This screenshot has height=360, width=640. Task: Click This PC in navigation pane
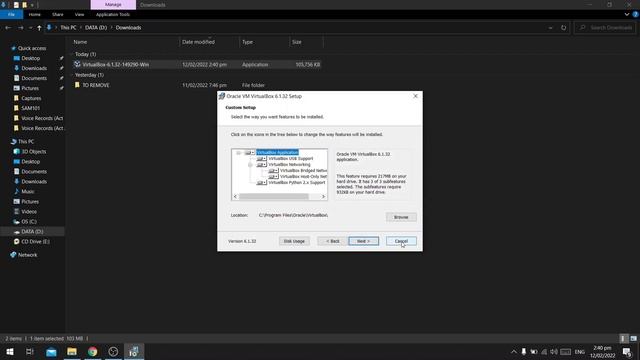coord(26,142)
